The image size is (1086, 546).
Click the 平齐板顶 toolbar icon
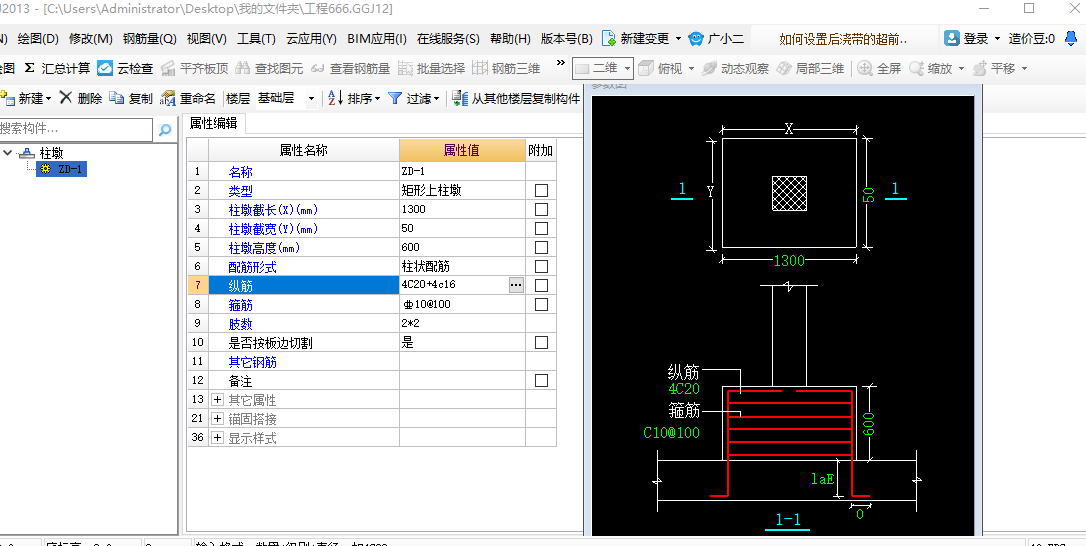pos(168,68)
